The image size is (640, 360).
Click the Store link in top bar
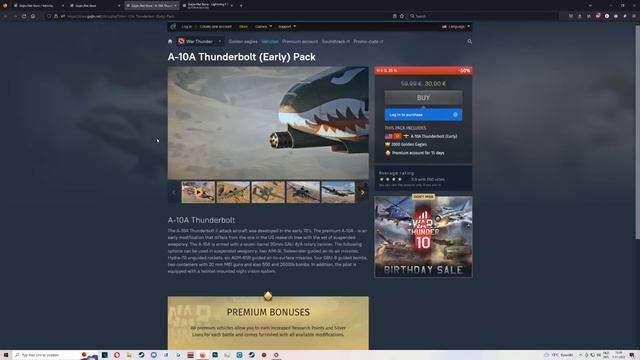[243, 27]
